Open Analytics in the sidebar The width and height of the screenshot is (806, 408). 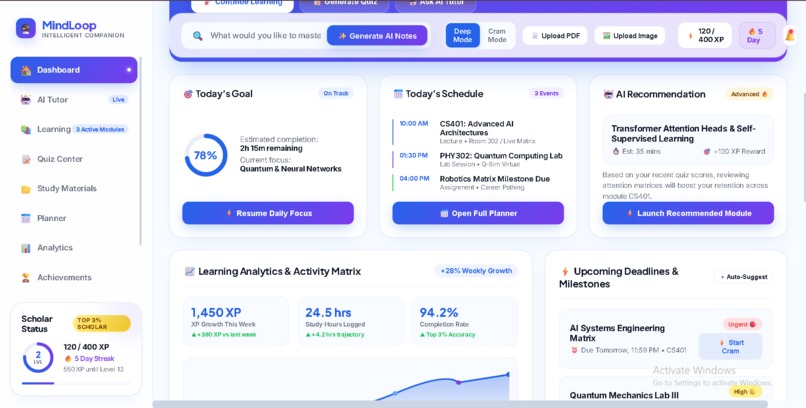tap(74, 248)
